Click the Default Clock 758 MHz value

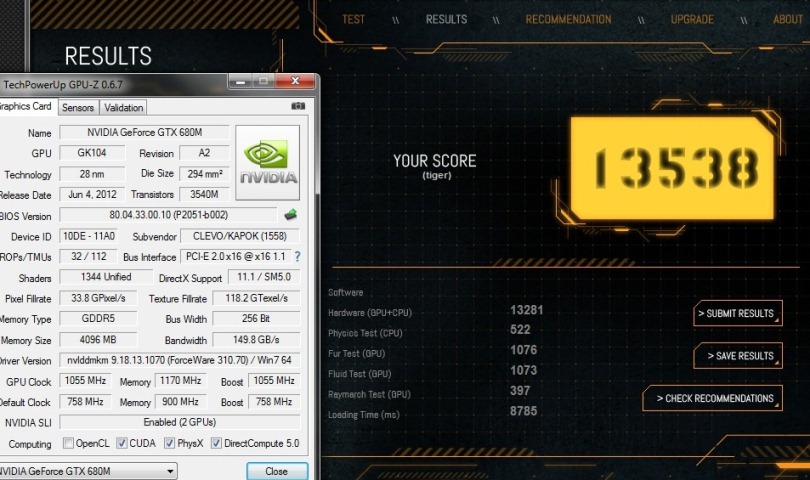[85, 401]
